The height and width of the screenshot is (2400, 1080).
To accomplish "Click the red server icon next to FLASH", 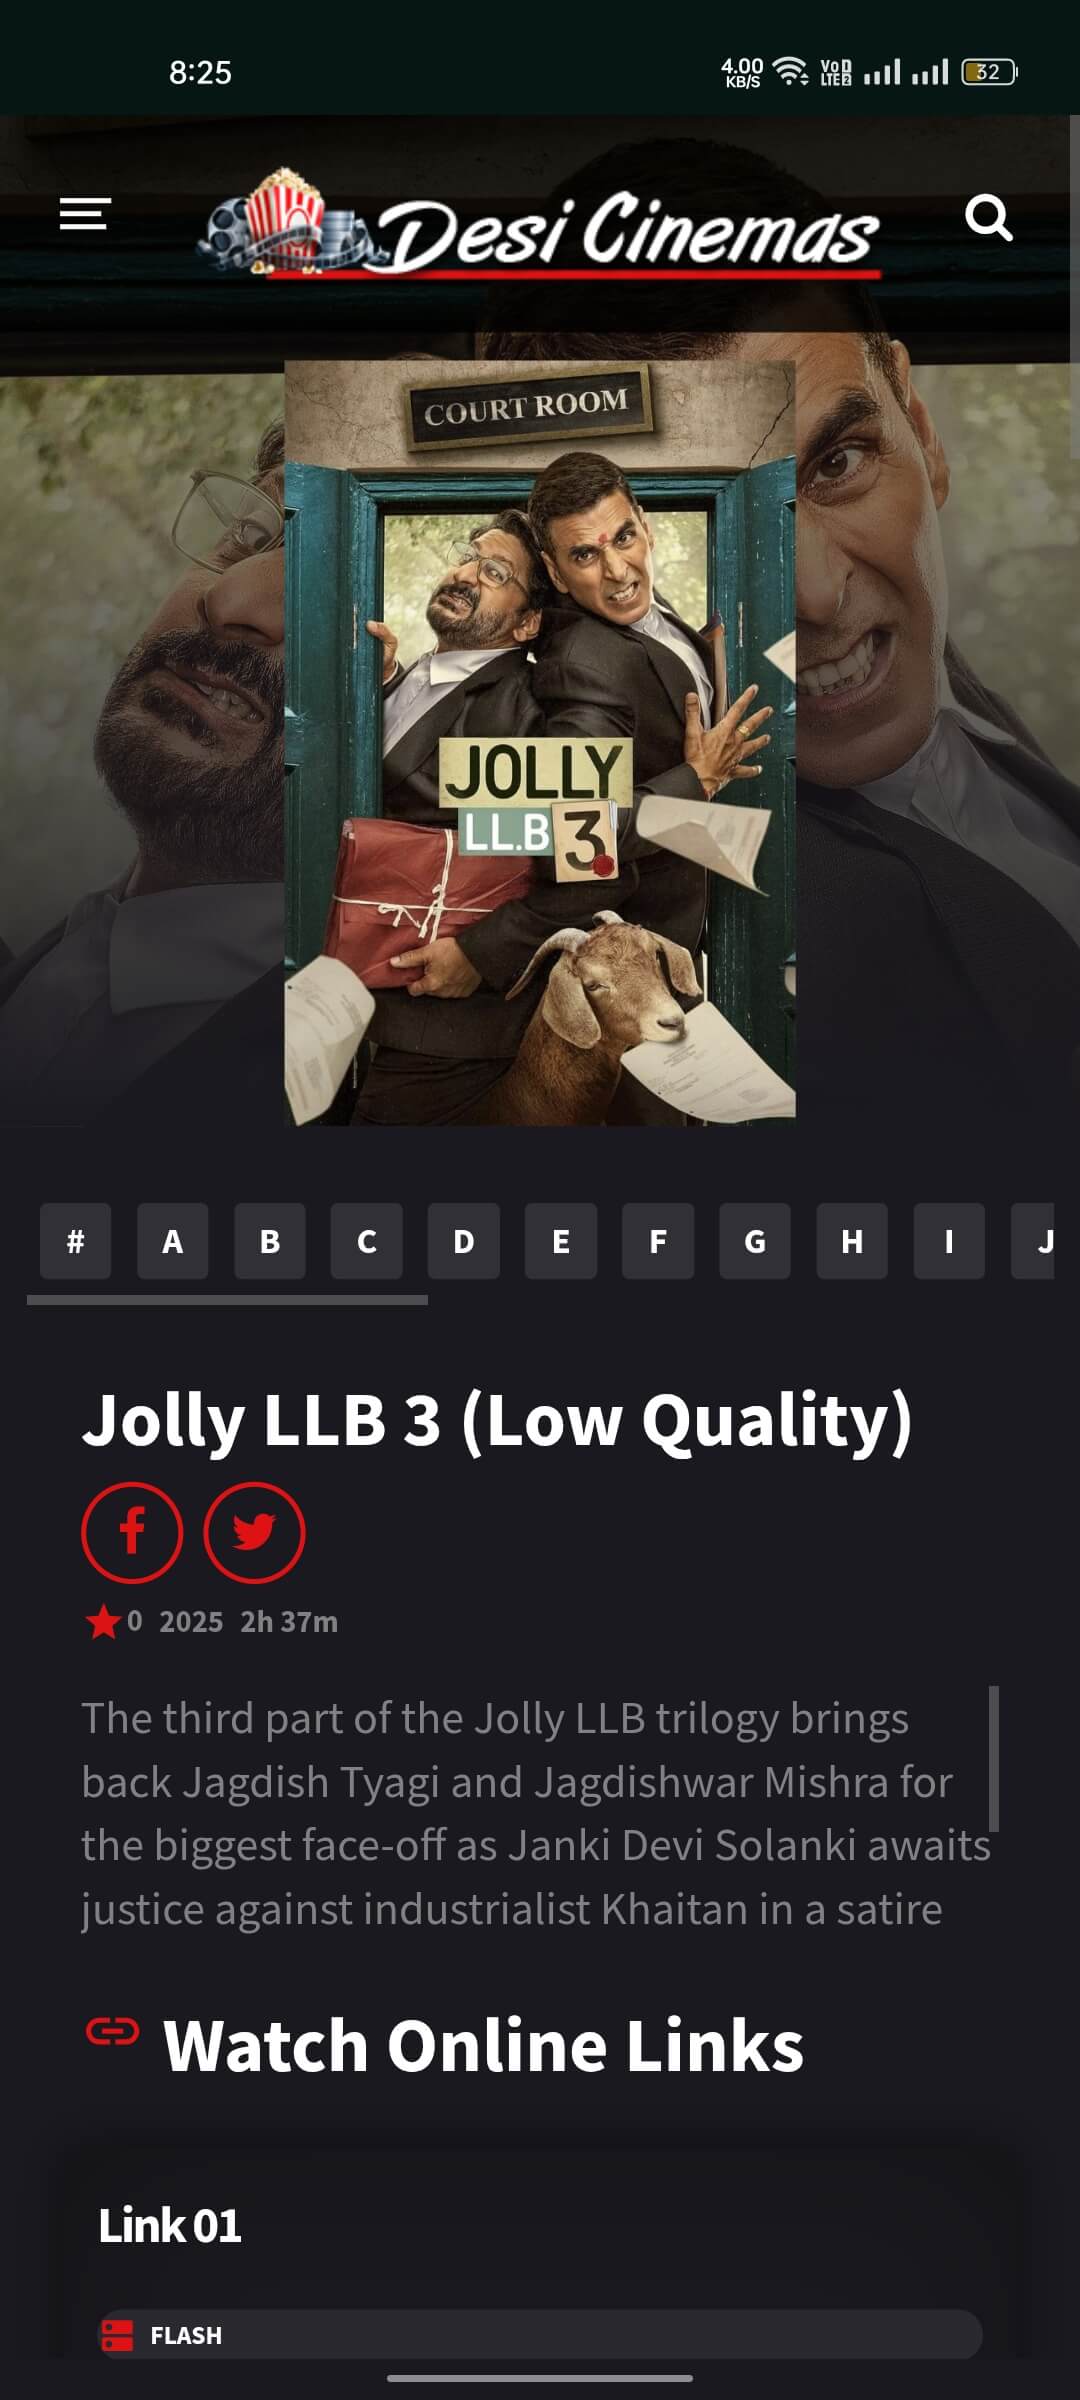I will pos(117,2335).
